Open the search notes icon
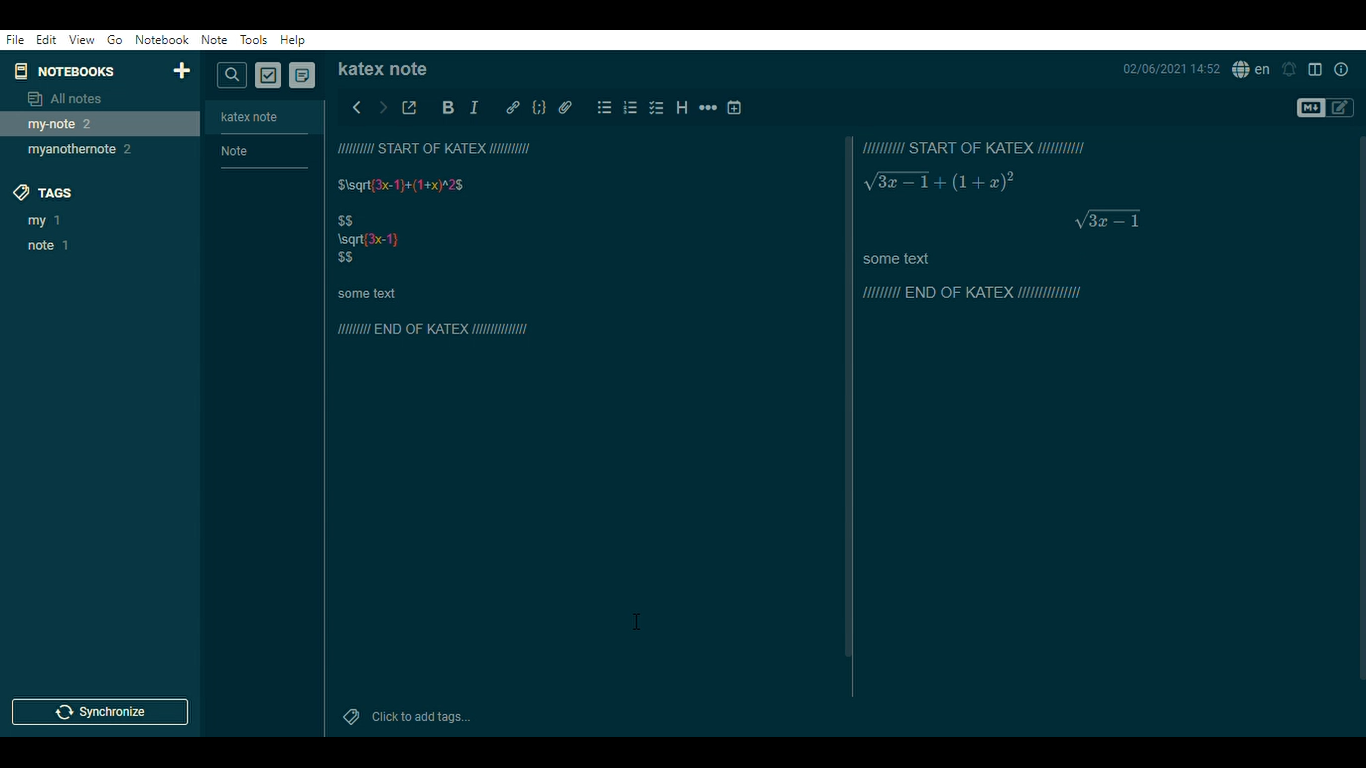This screenshot has width=1372, height=772. pos(231,75)
